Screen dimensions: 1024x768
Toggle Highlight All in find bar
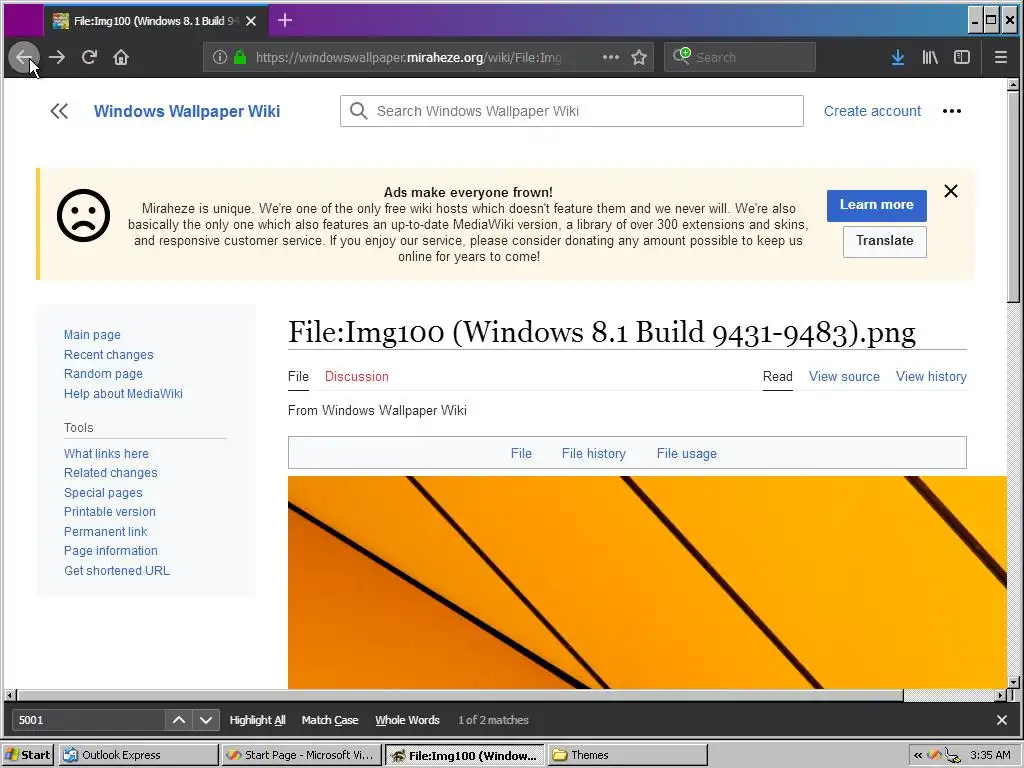(257, 720)
